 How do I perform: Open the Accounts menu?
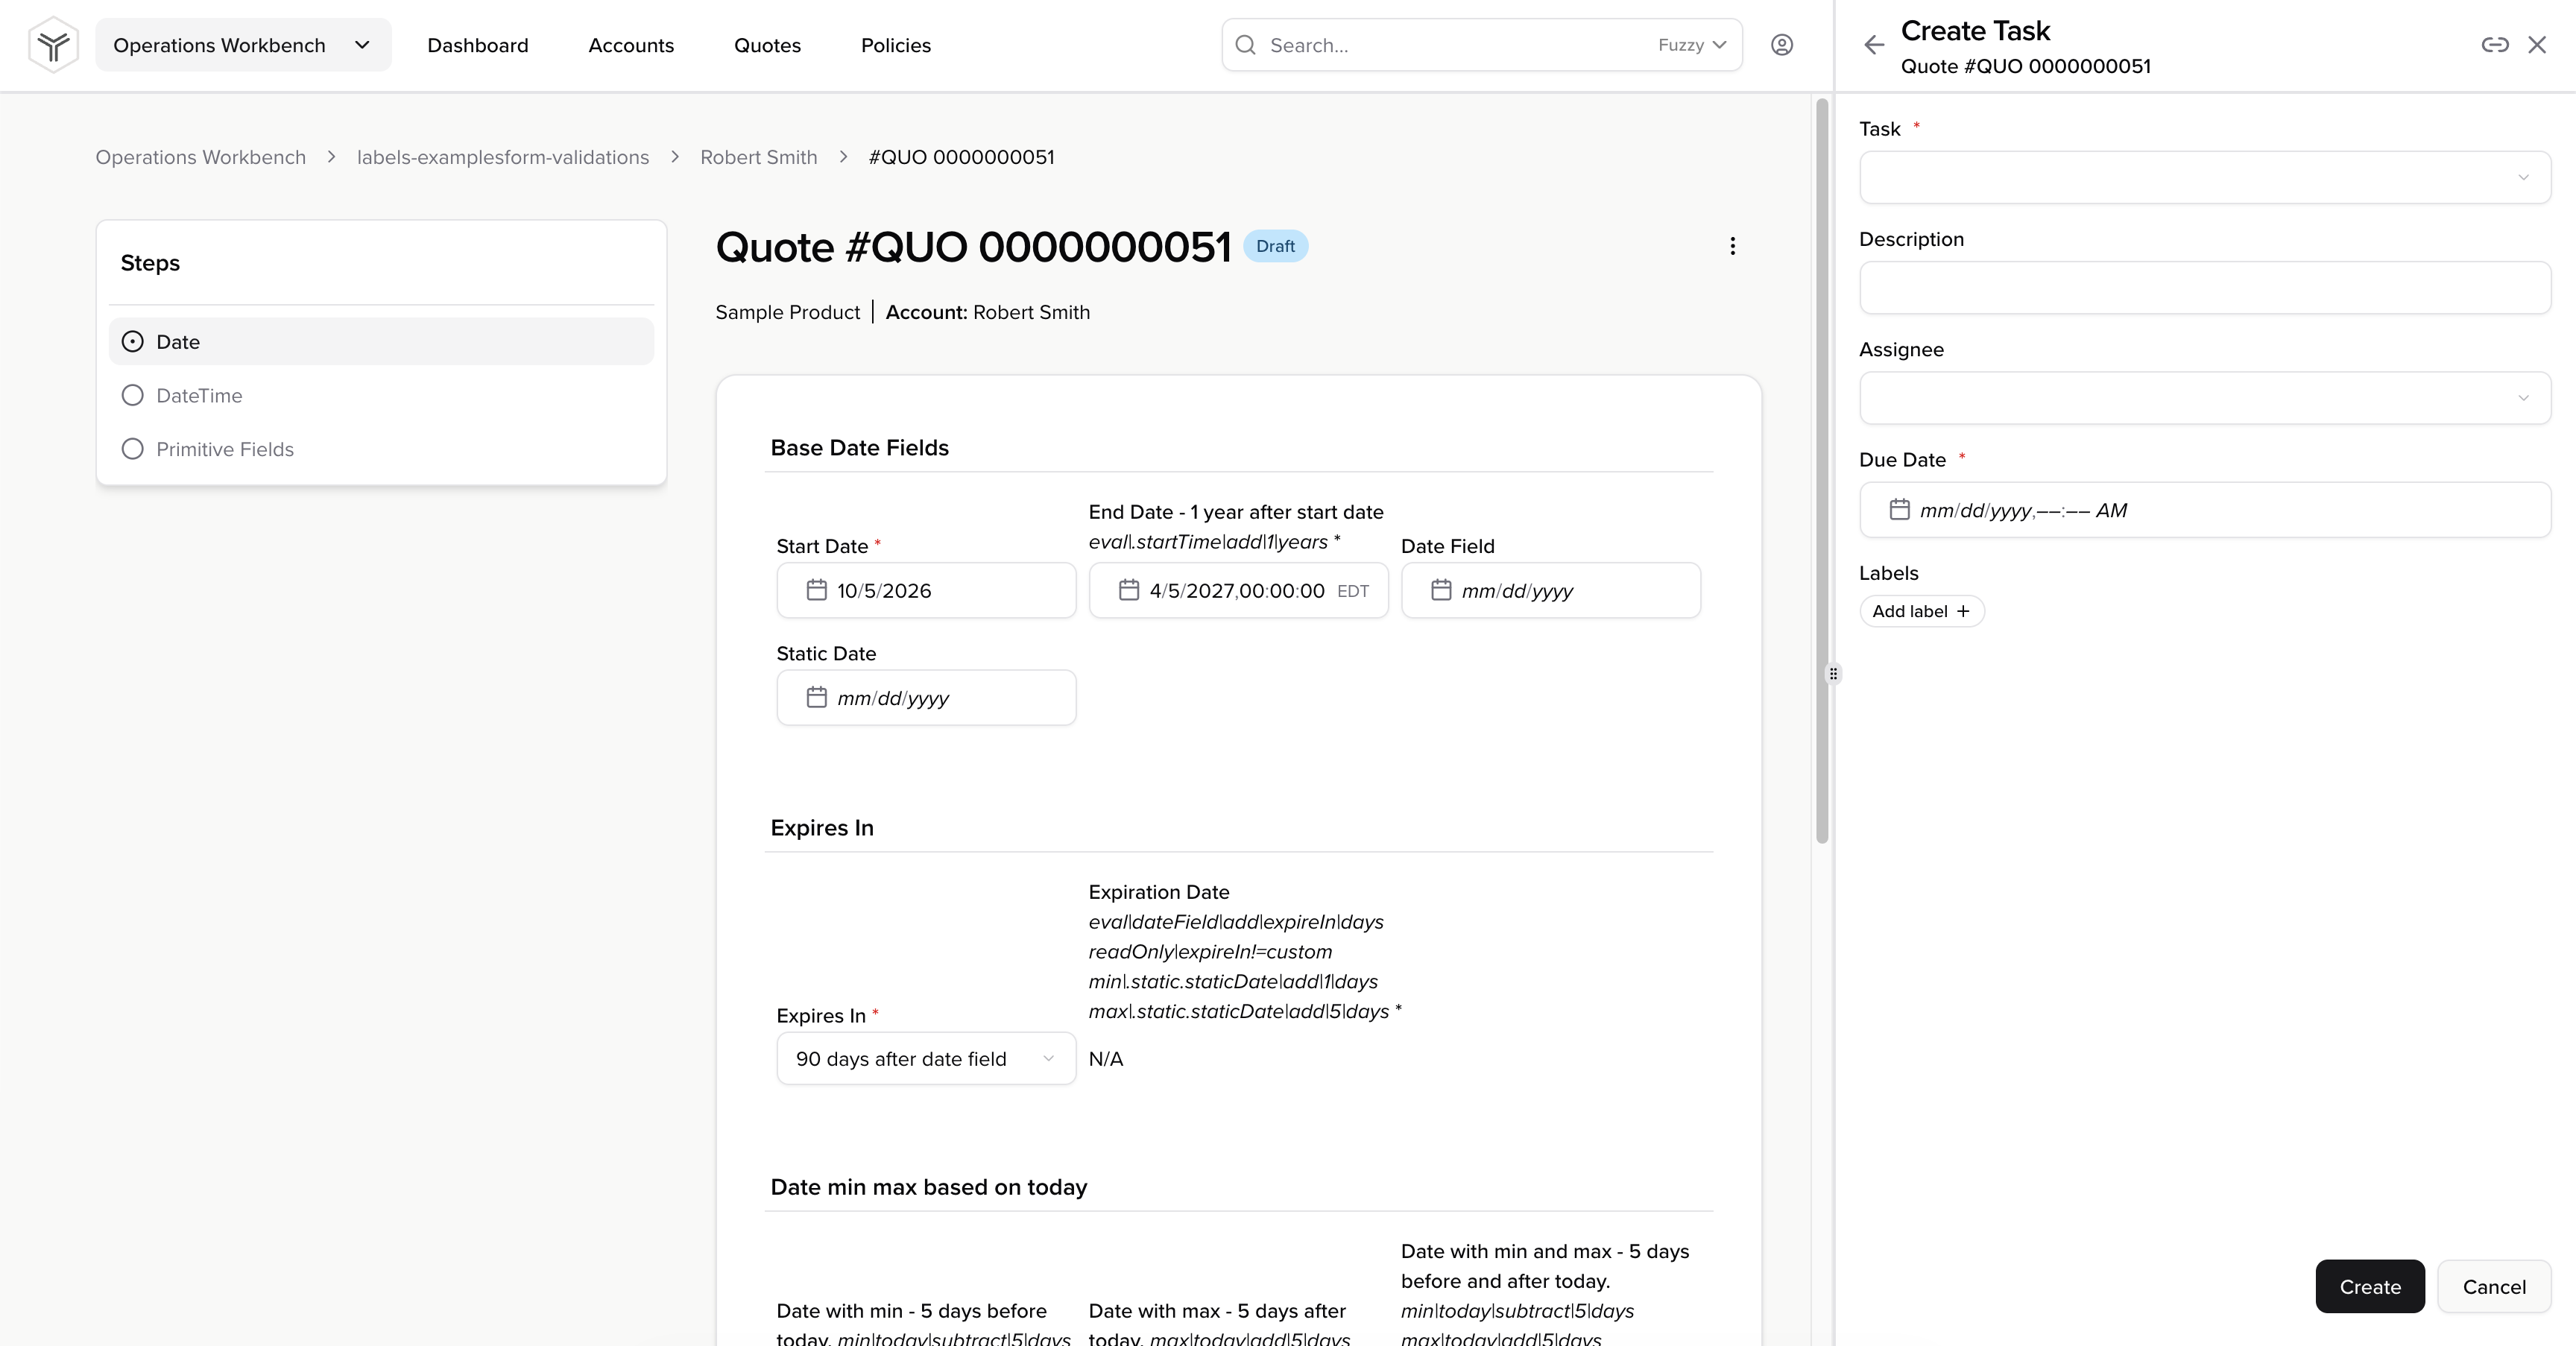point(631,45)
